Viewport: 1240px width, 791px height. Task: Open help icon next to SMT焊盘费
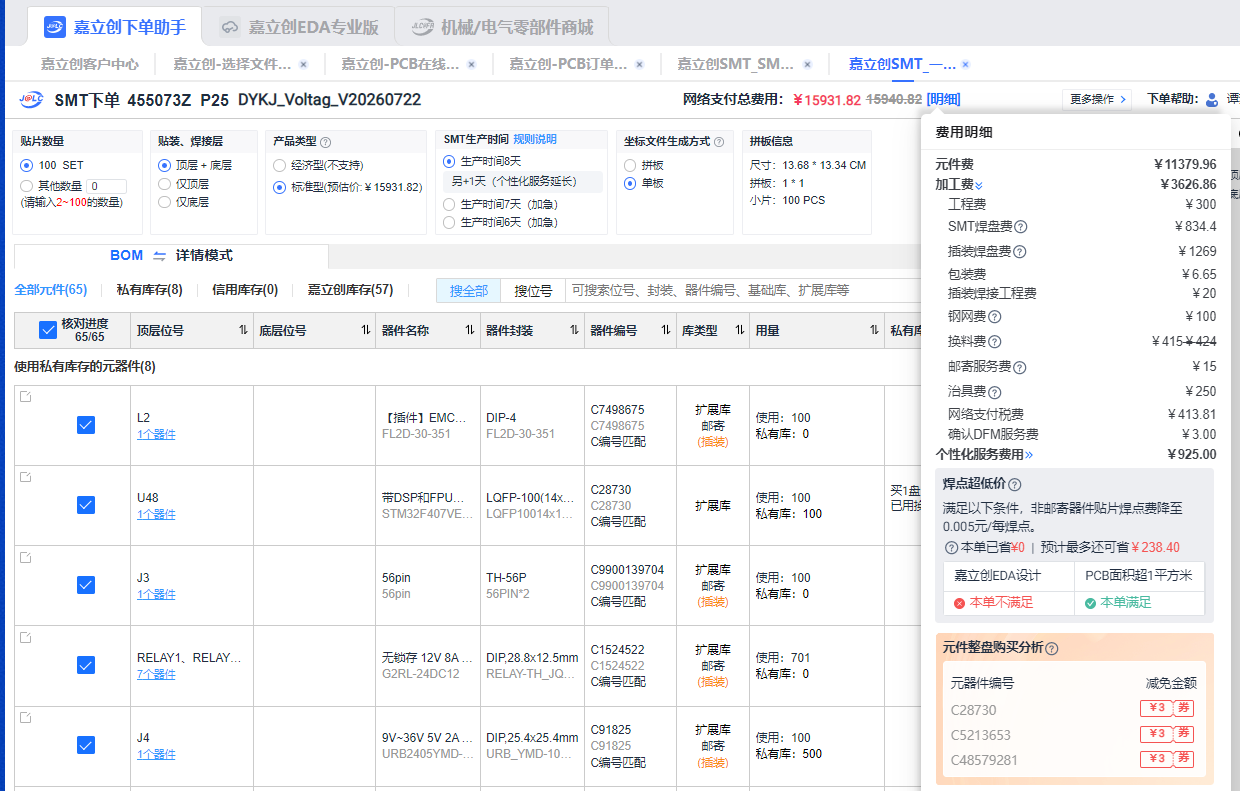coord(1021,227)
